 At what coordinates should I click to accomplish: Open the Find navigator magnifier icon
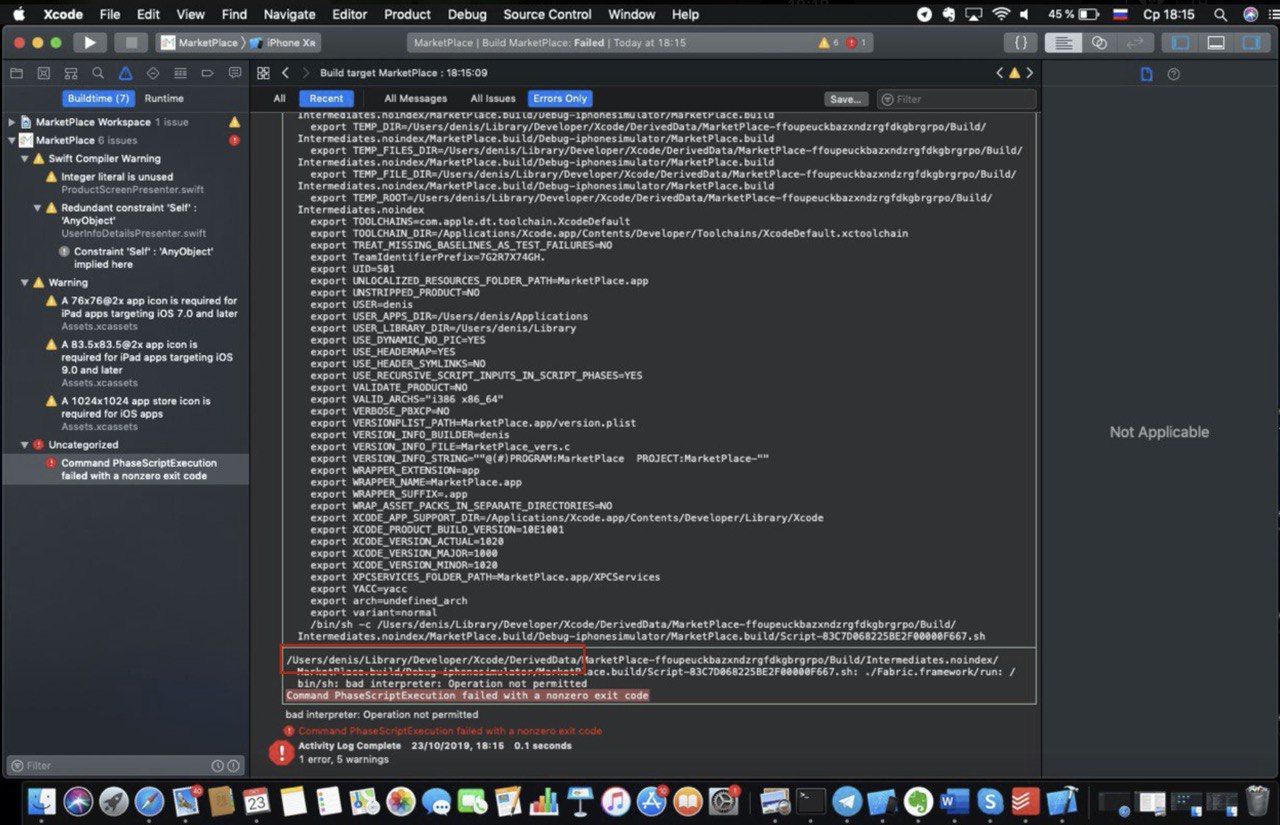coord(98,73)
